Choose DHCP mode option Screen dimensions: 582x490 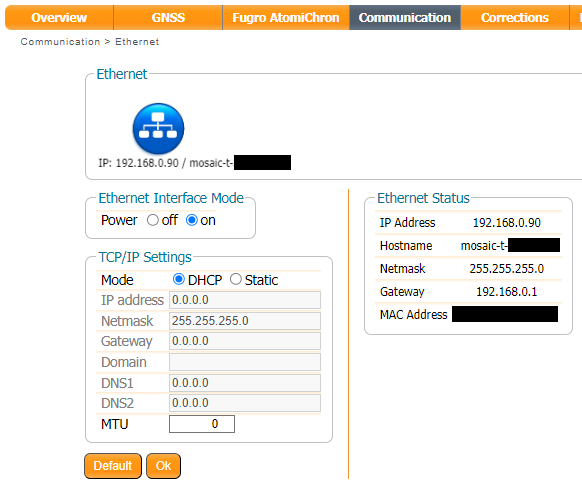pos(179,279)
